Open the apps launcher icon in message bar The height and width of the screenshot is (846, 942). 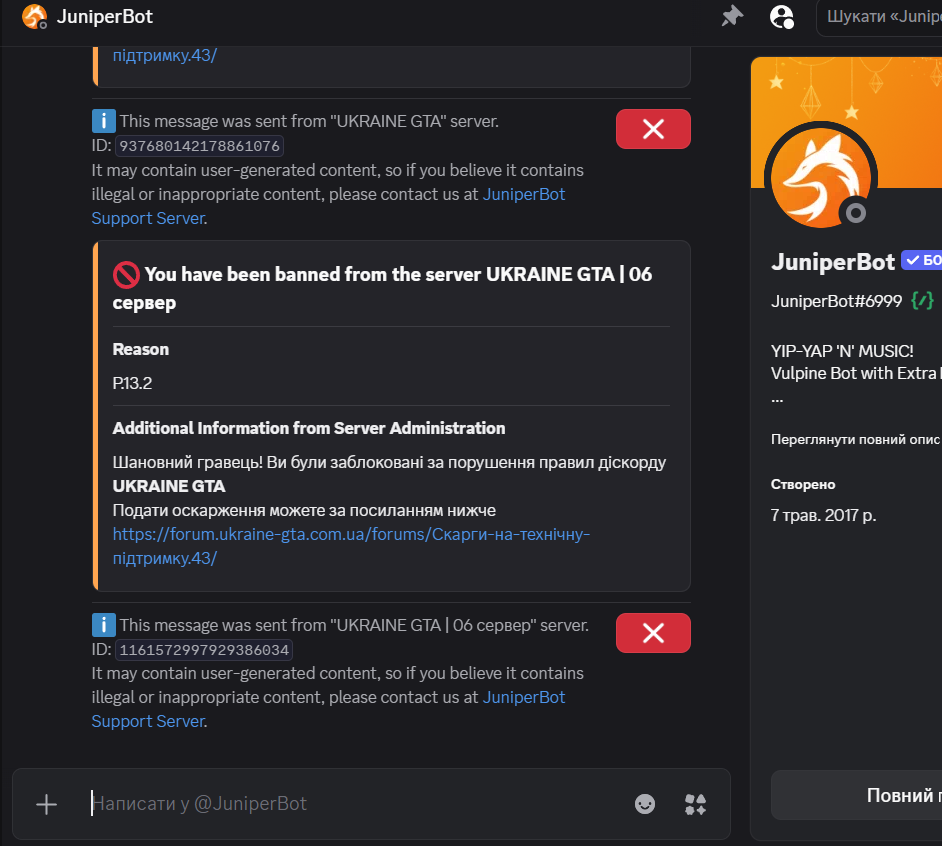(x=695, y=804)
